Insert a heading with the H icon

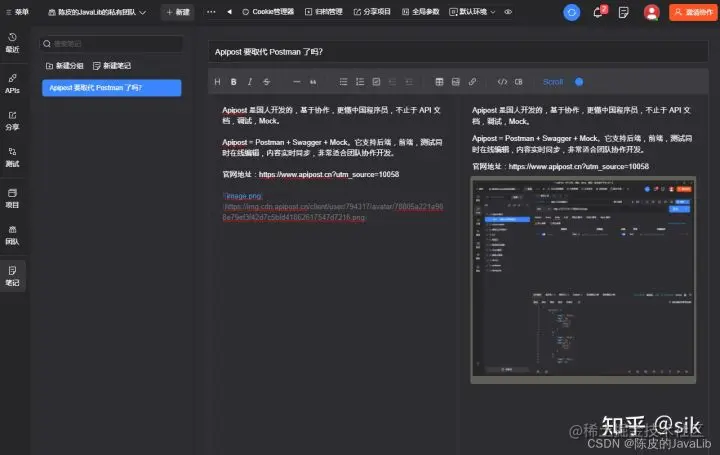tap(217, 82)
